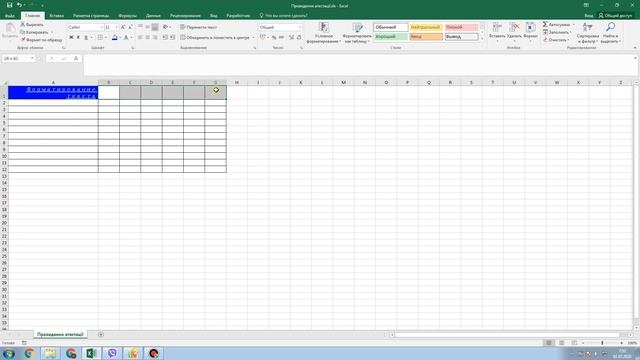Increase font size

tap(123, 27)
